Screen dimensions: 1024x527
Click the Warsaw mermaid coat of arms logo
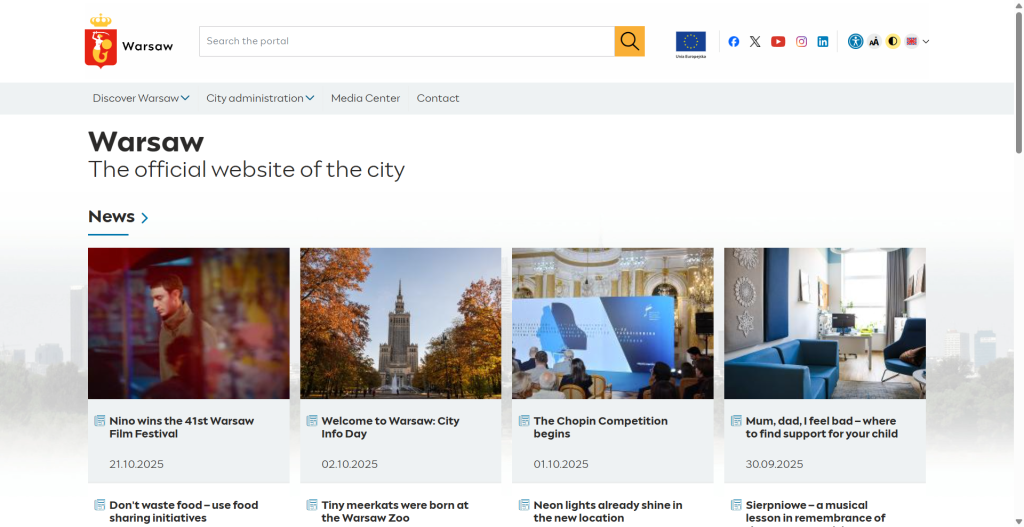101,42
